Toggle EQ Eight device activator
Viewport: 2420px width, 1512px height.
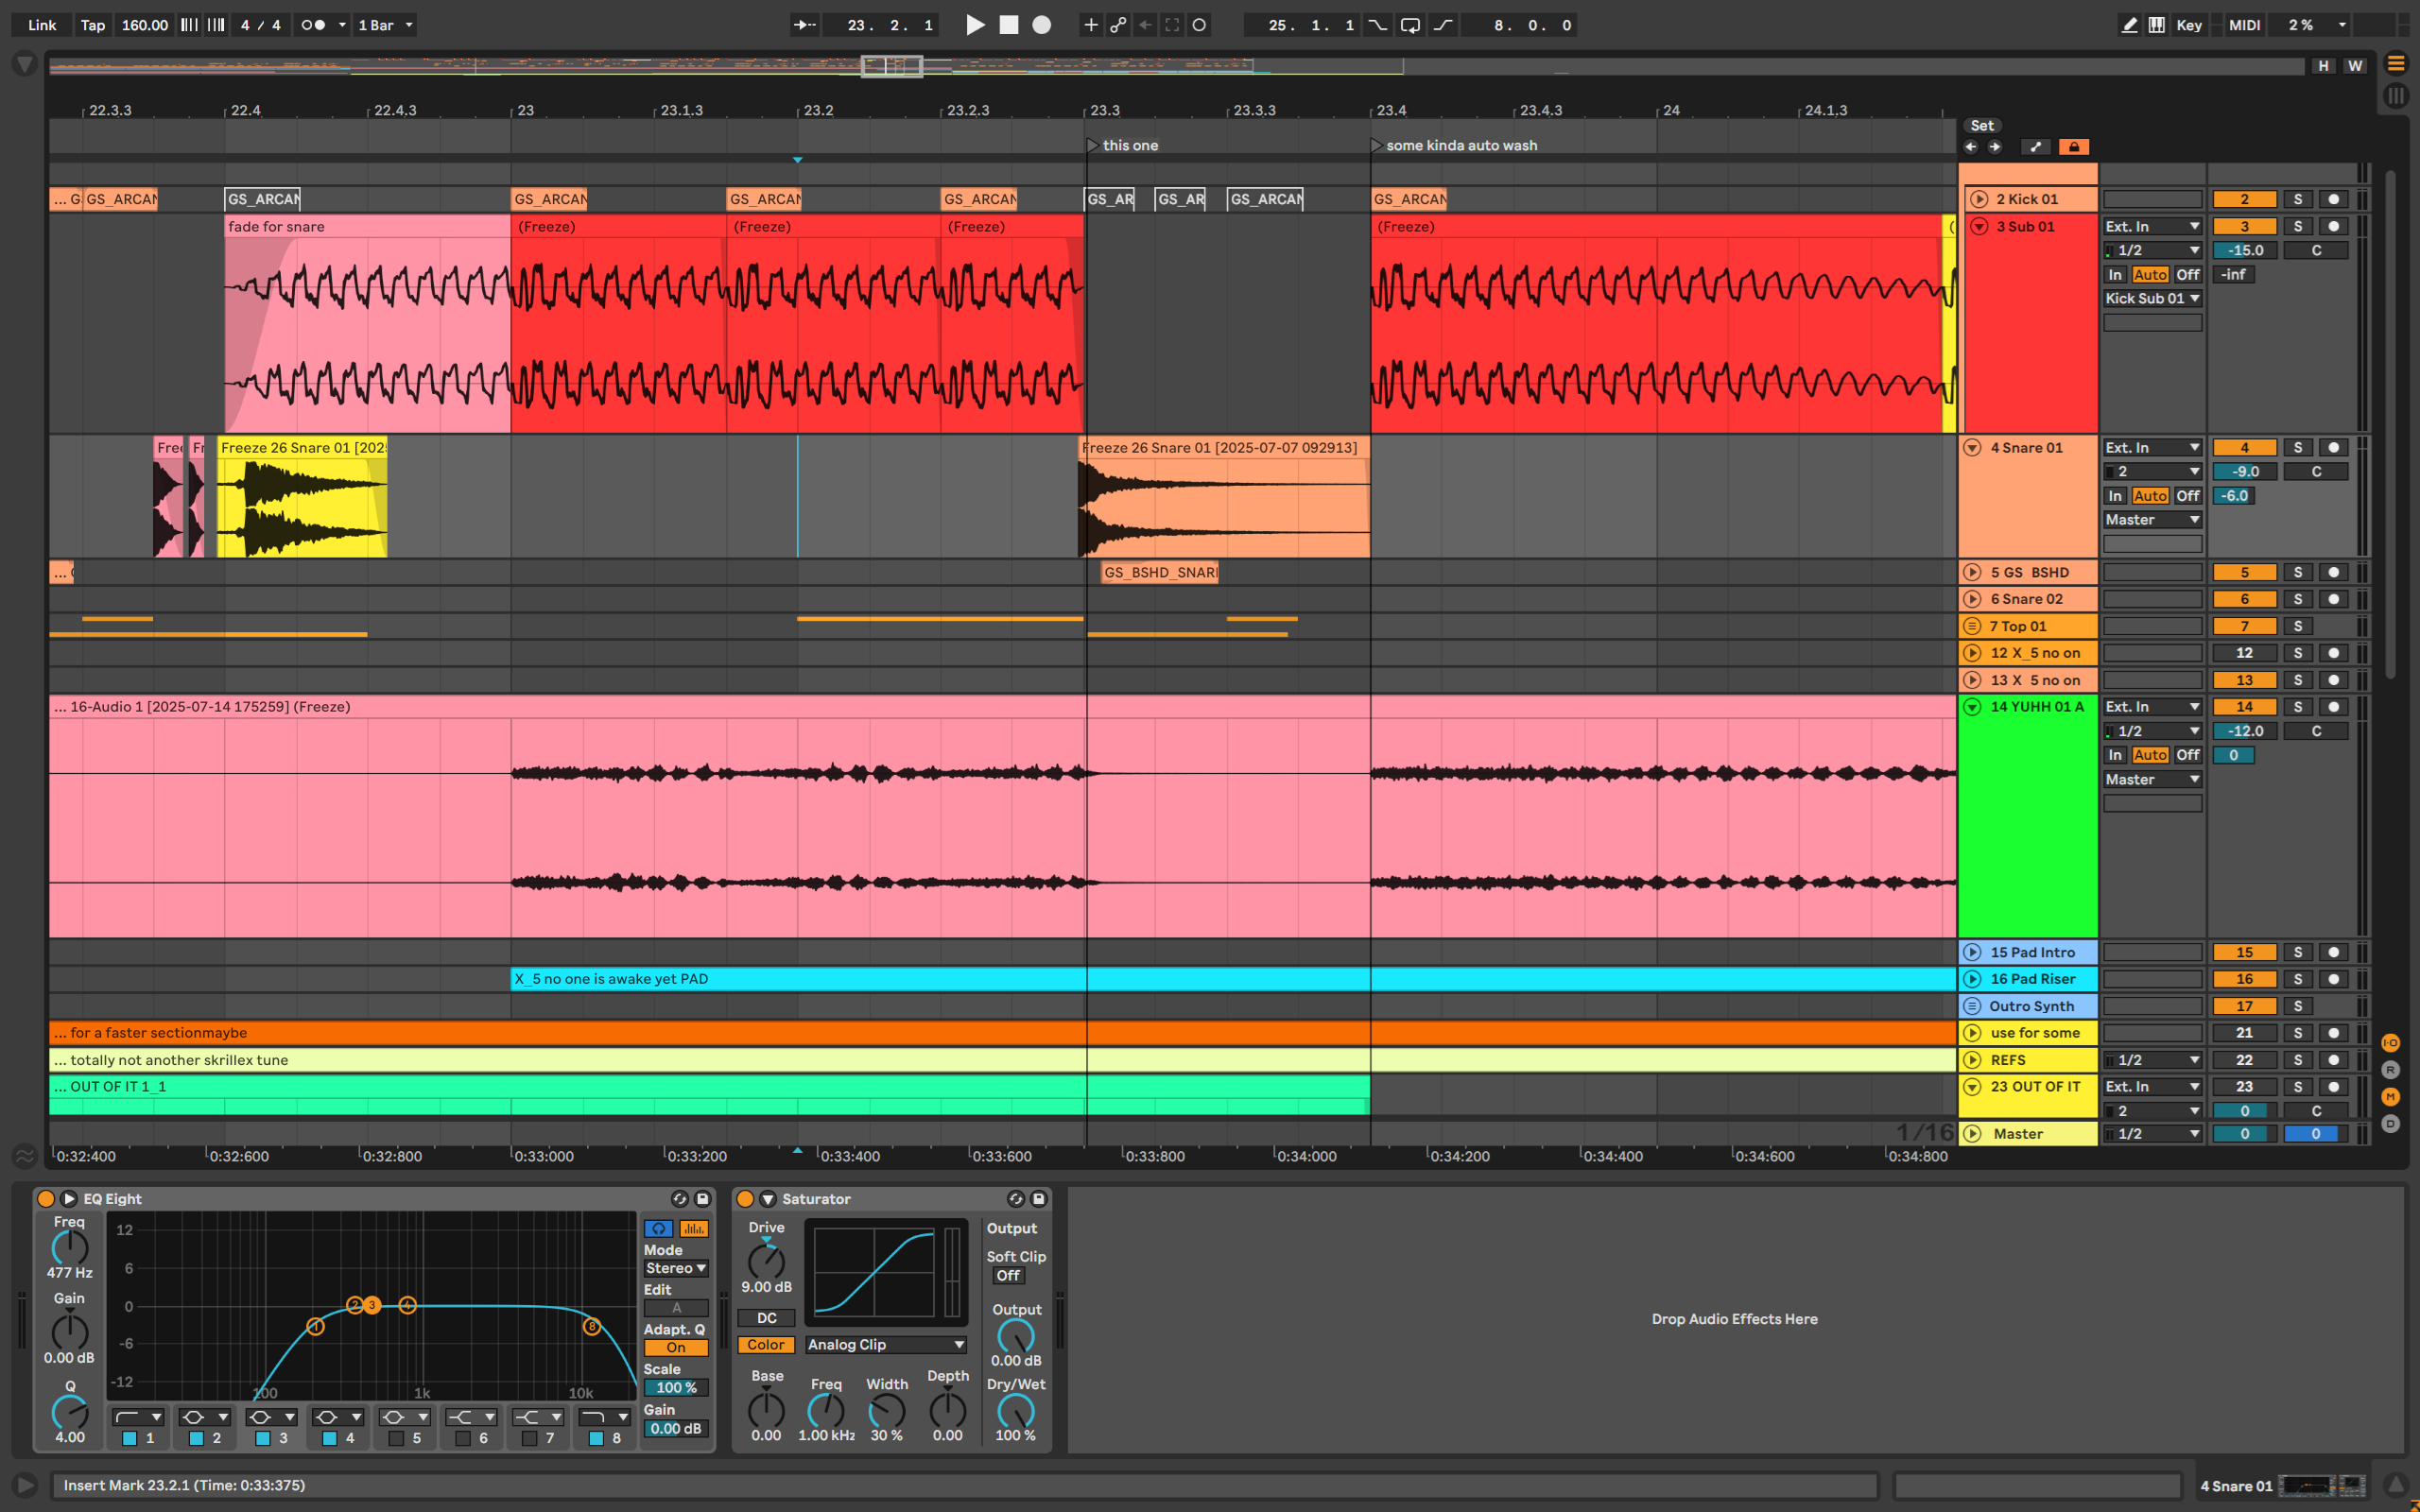46,1198
